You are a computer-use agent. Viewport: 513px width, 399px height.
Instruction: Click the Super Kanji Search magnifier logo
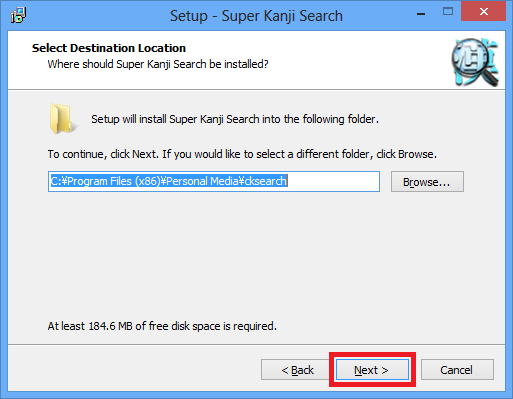click(x=475, y=62)
